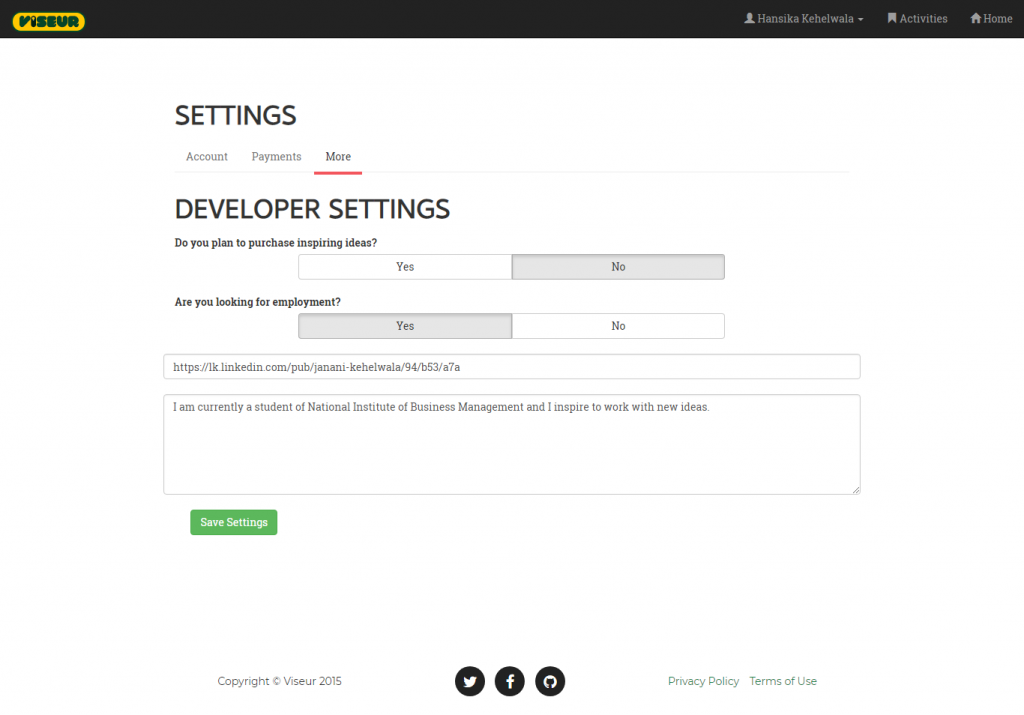The image size is (1024, 715).
Task: Select No for purchasing inspiring ideas
Action: tap(618, 267)
